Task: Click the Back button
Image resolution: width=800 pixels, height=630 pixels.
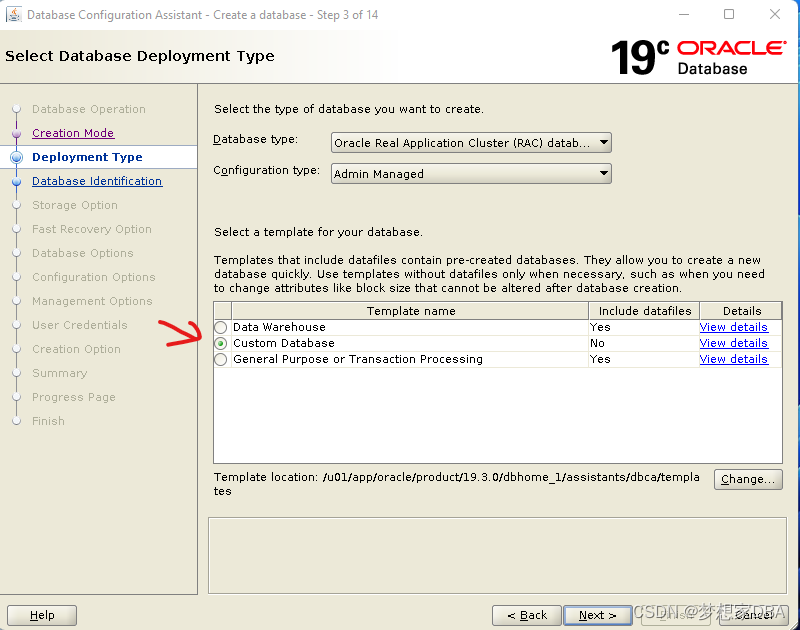Action: [x=527, y=615]
